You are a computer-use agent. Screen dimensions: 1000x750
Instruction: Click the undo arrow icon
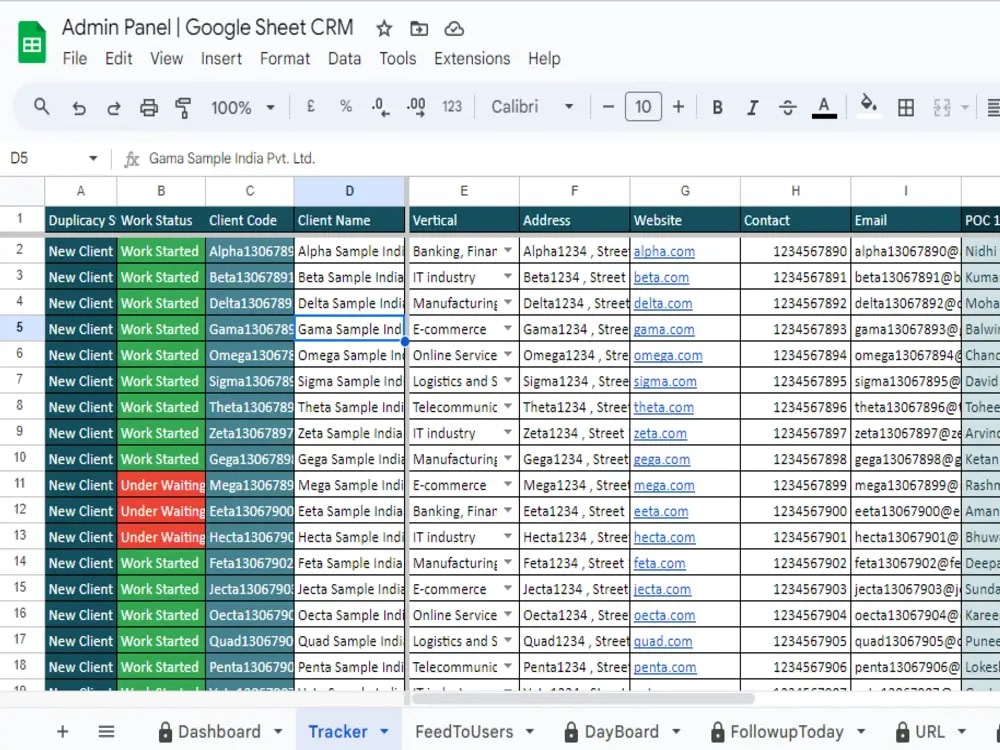point(79,107)
